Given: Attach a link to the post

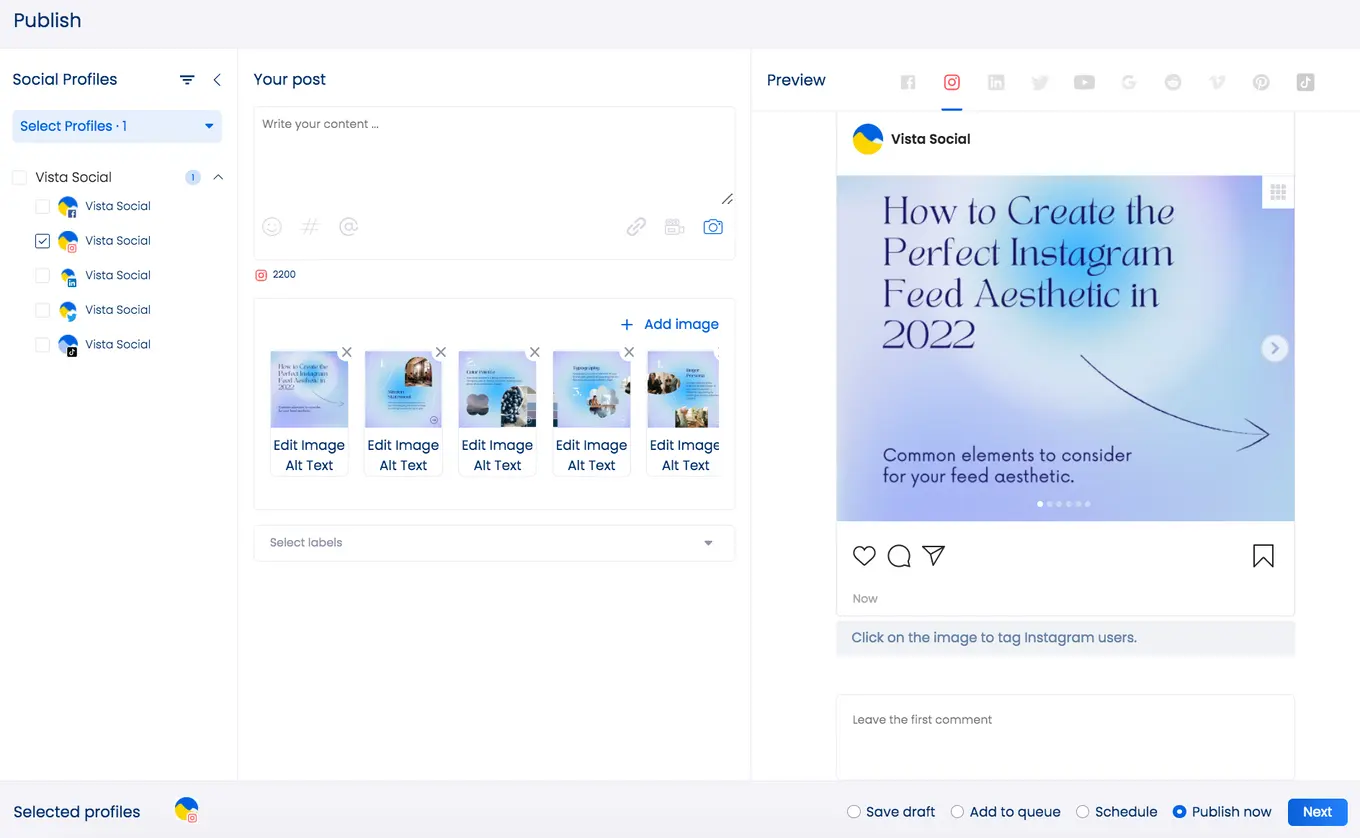Looking at the screenshot, I should (x=636, y=226).
